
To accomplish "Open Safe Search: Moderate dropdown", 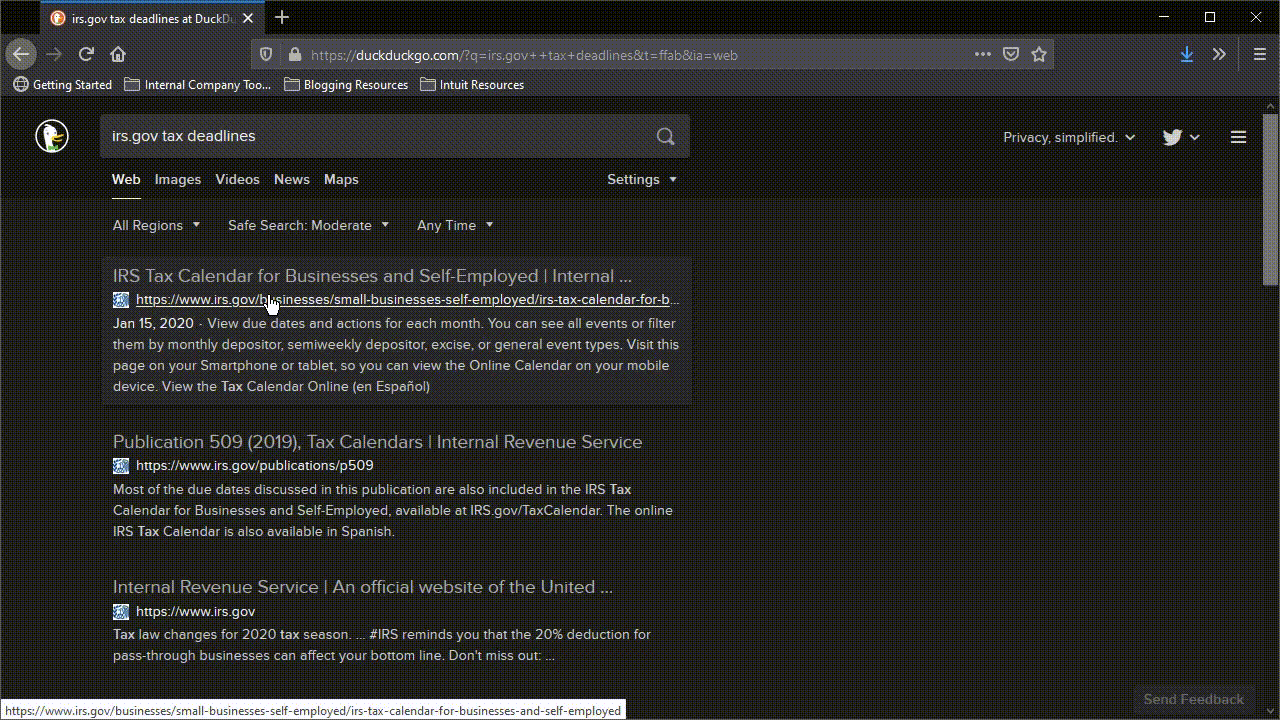I will click(308, 225).
